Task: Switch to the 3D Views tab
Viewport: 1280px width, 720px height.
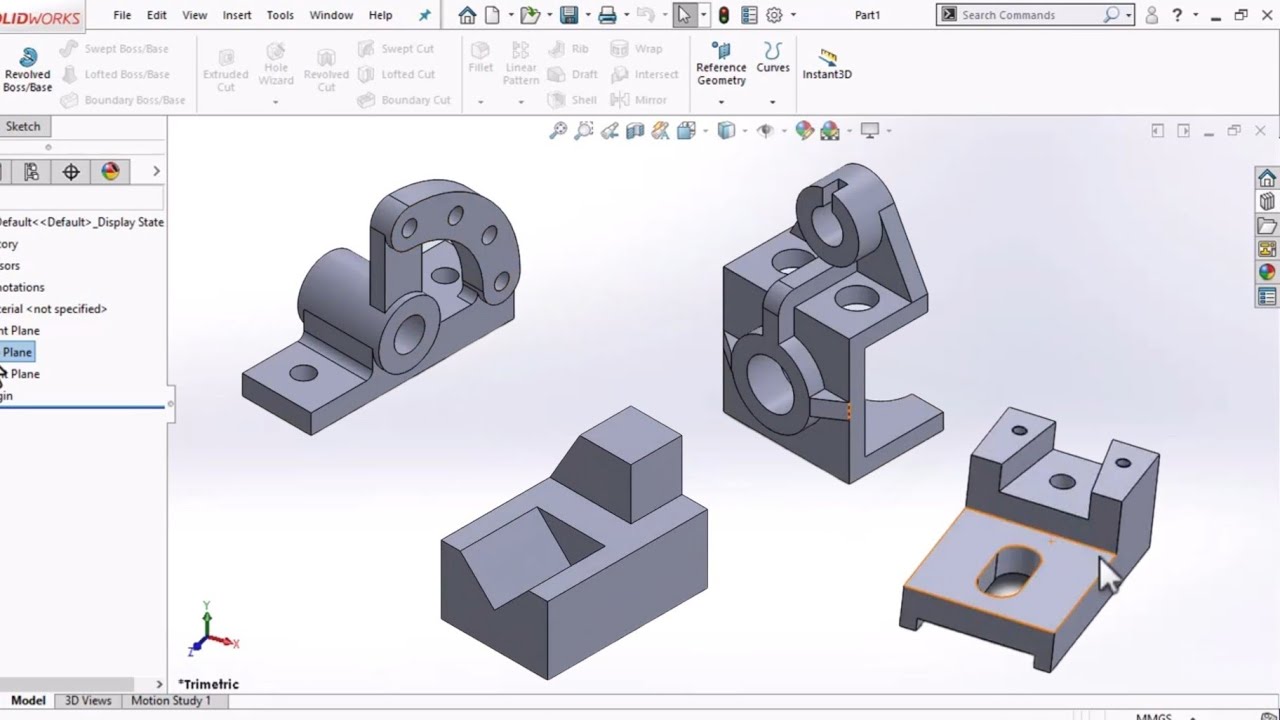Action: (x=88, y=701)
